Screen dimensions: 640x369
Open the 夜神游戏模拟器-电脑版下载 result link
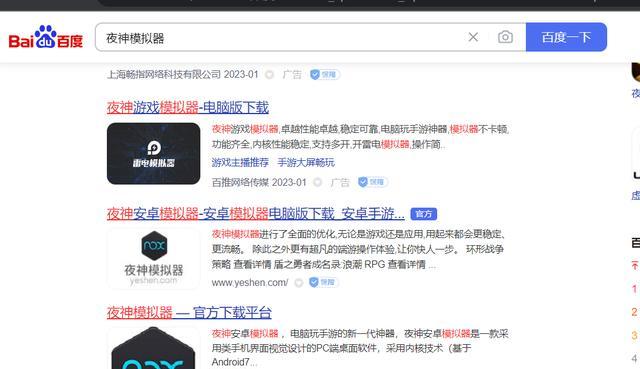pos(188,108)
